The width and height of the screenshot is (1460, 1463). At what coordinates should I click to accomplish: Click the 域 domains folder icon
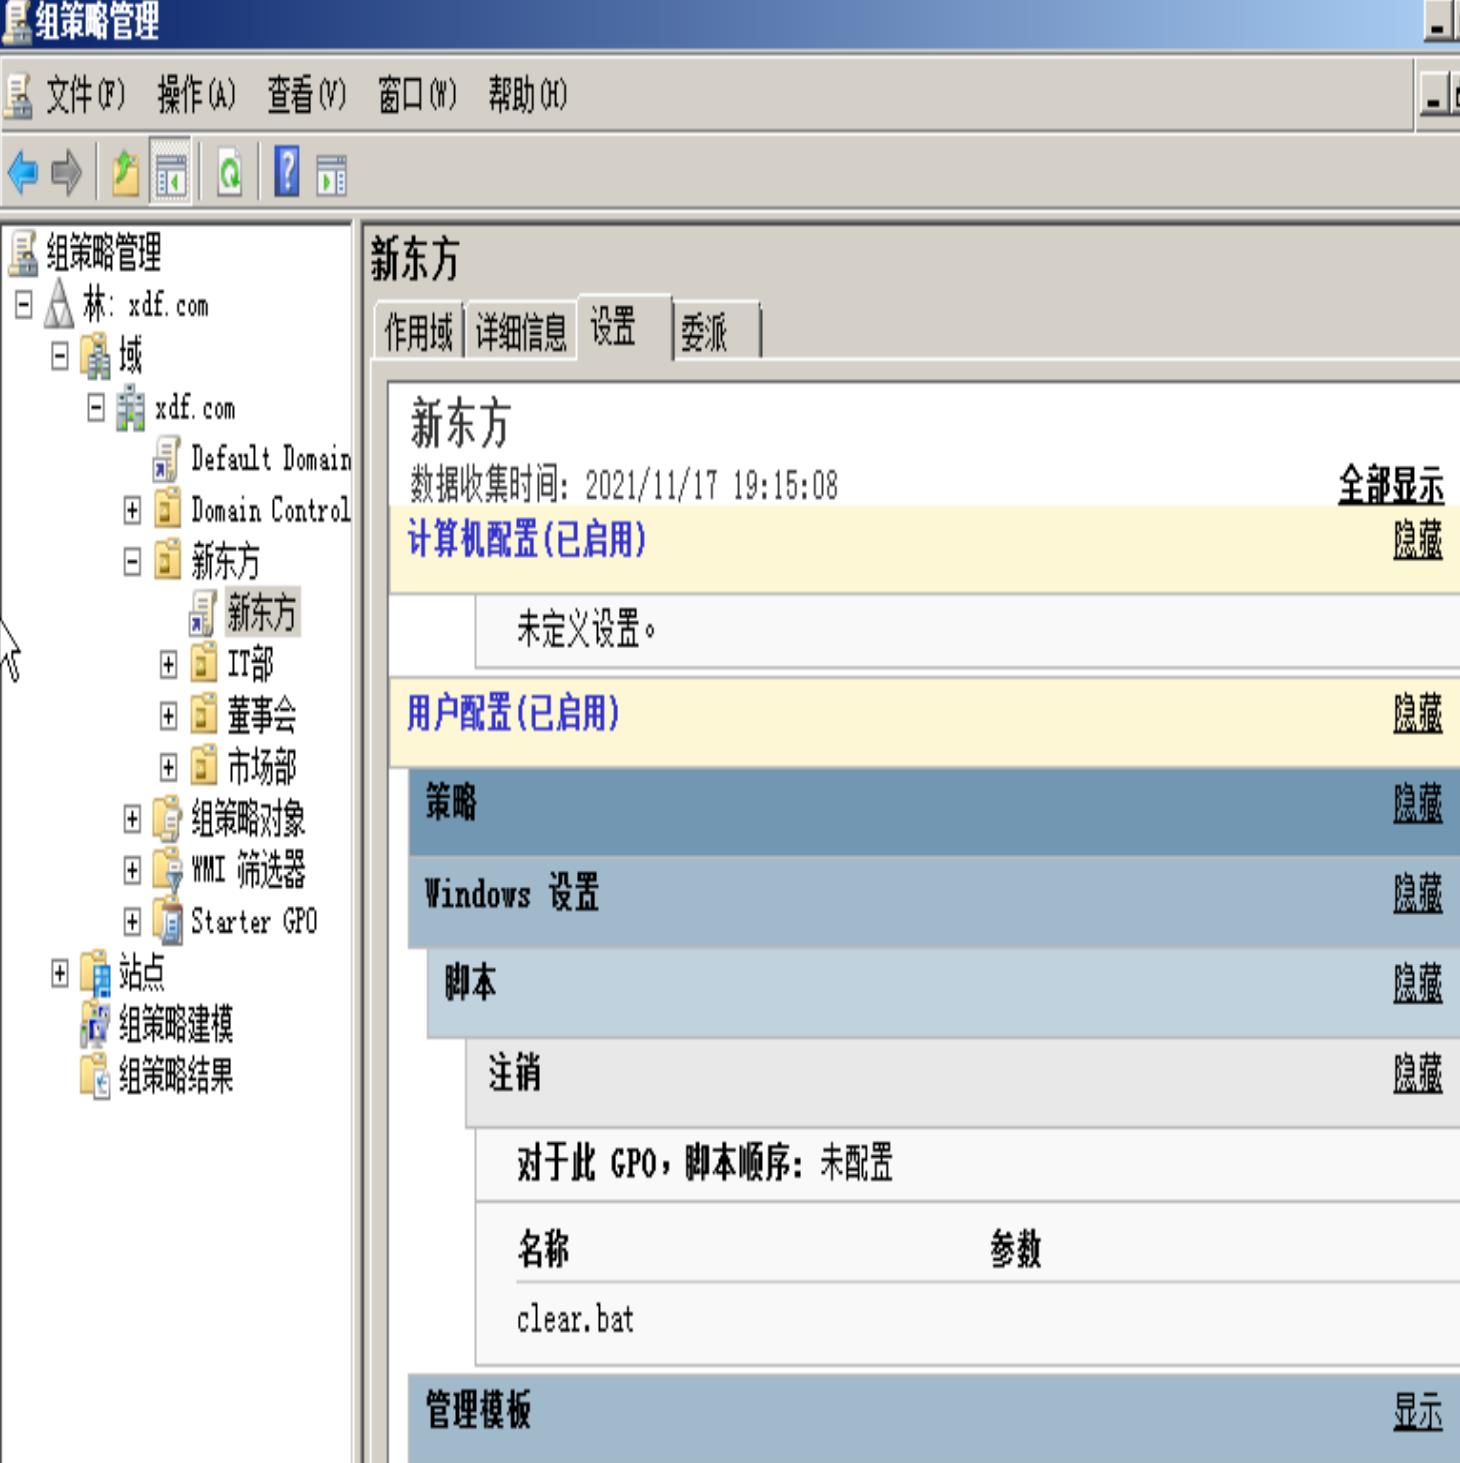click(x=97, y=357)
